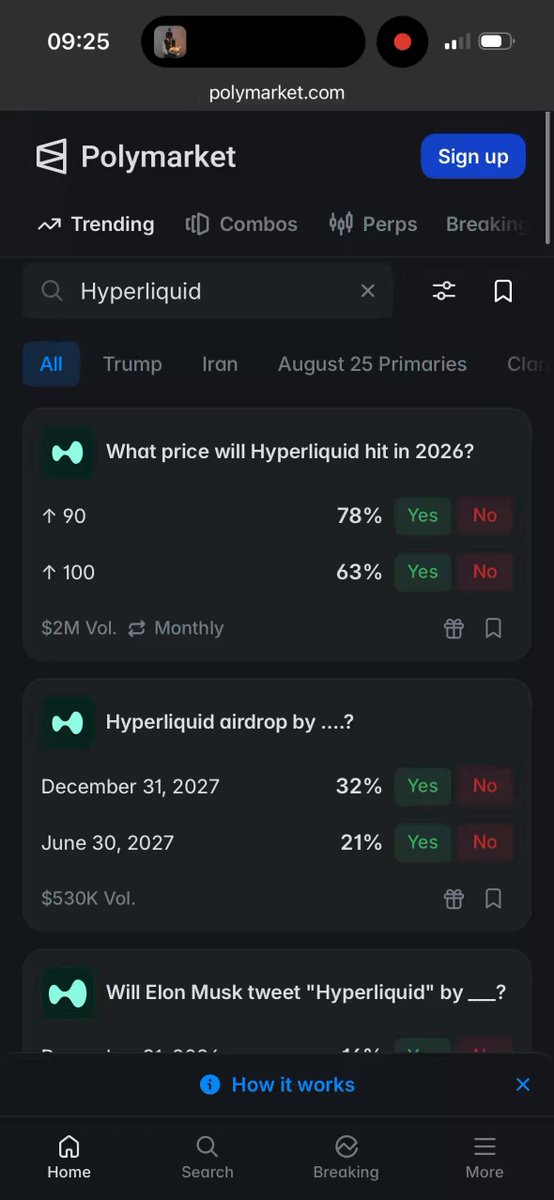The width and height of the screenshot is (554, 1200).
Task: Buy Yes on the ↑ 90 price outcome
Action: [422, 515]
